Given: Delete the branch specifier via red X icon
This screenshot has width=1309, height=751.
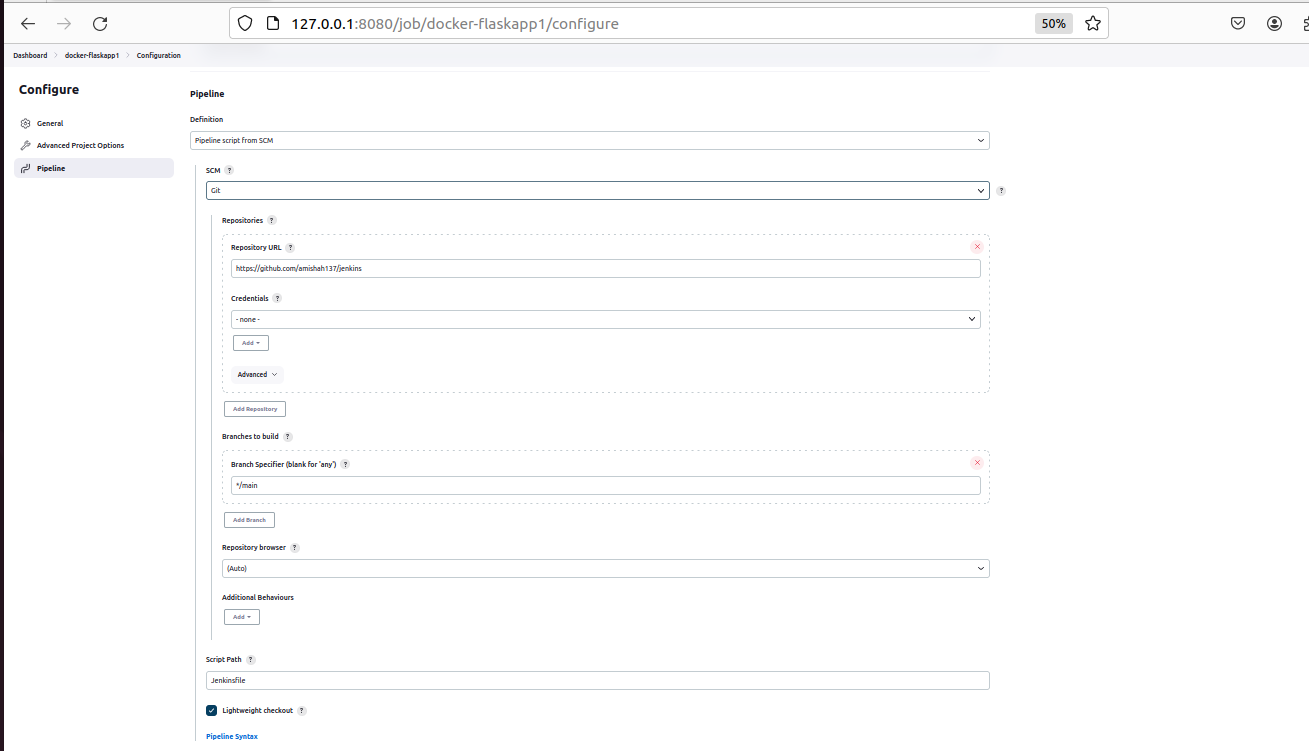Looking at the screenshot, I should [977, 462].
